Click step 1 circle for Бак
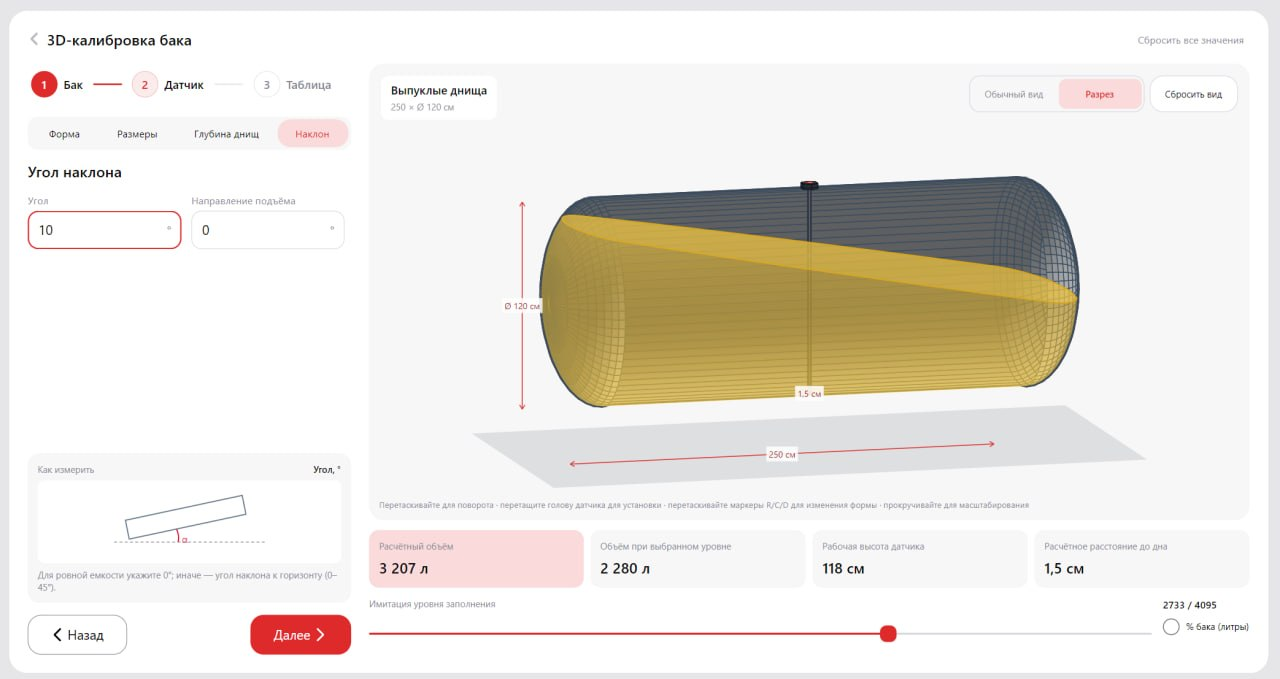The height and width of the screenshot is (679, 1280). [x=44, y=85]
